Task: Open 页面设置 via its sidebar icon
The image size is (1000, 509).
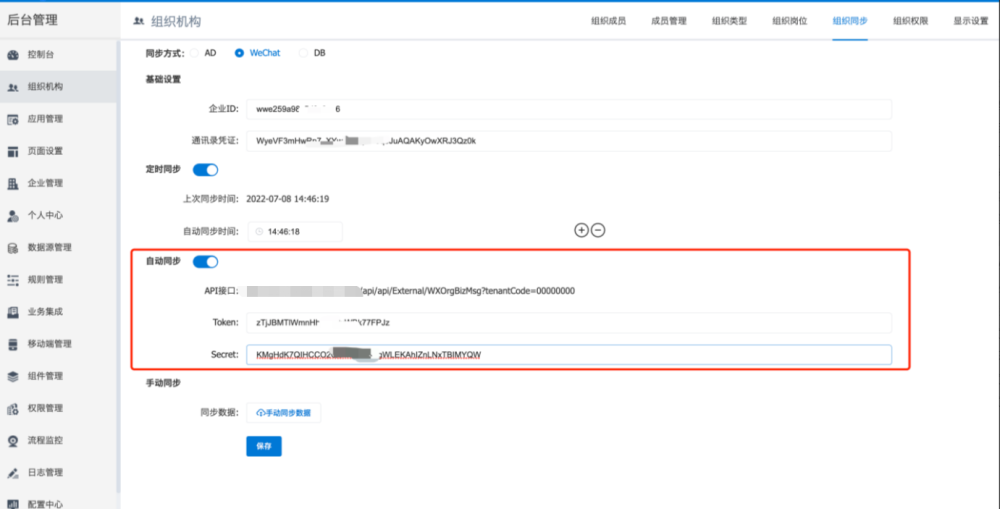Action: 13,151
